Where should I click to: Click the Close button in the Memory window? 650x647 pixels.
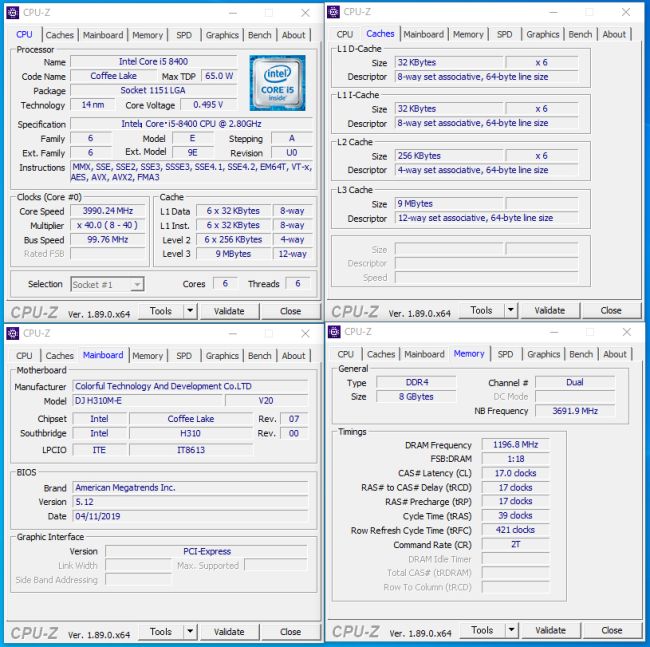pos(612,630)
